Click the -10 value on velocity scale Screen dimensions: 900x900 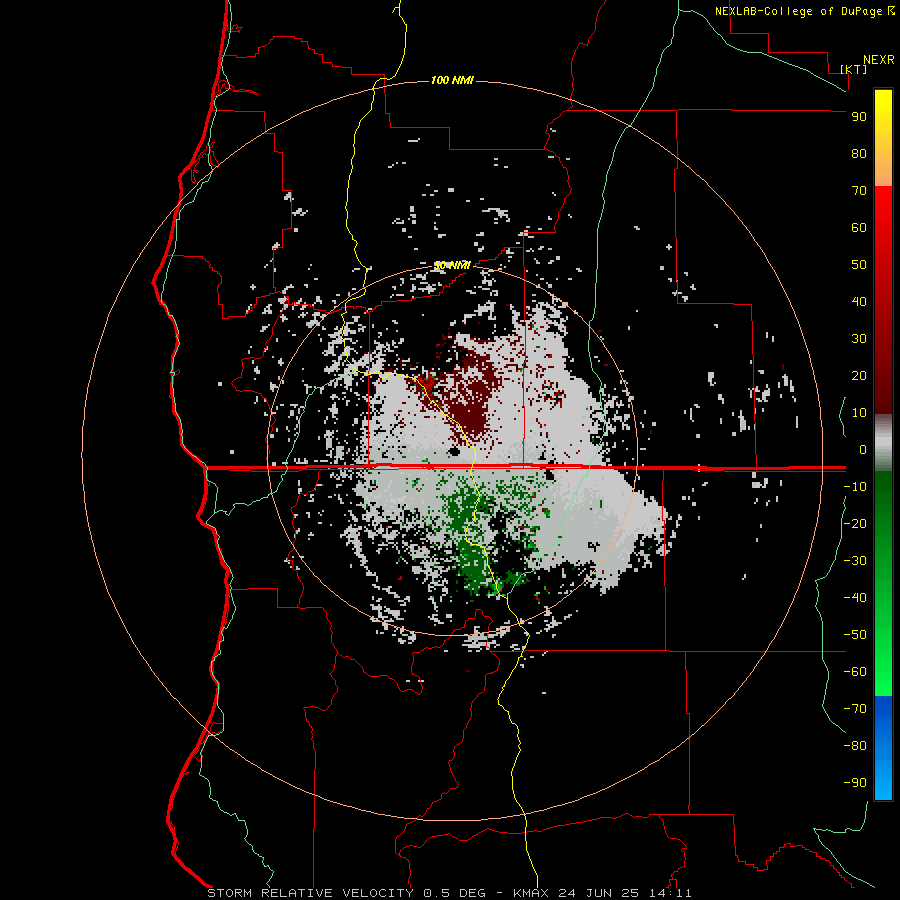click(855, 487)
